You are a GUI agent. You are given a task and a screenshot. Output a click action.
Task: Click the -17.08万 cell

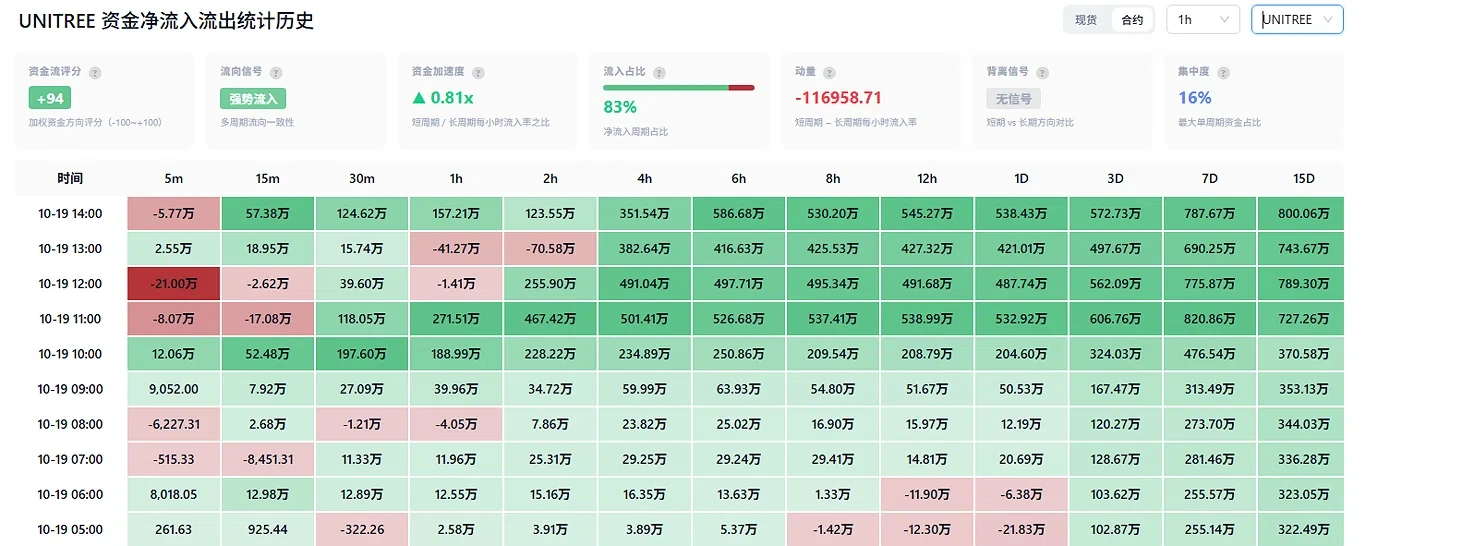click(x=268, y=319)
